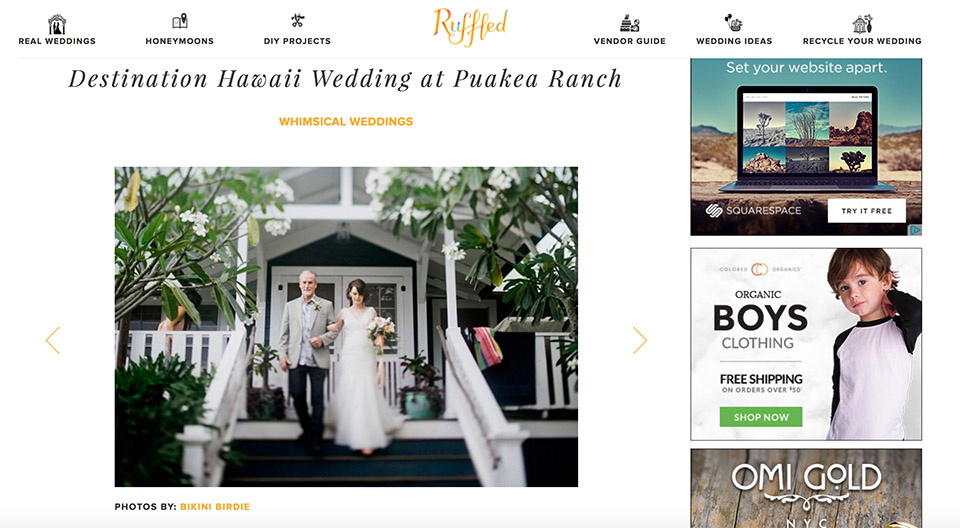
Task: Open the Vendor Guide menu label
Action: (x=629, y=41)
